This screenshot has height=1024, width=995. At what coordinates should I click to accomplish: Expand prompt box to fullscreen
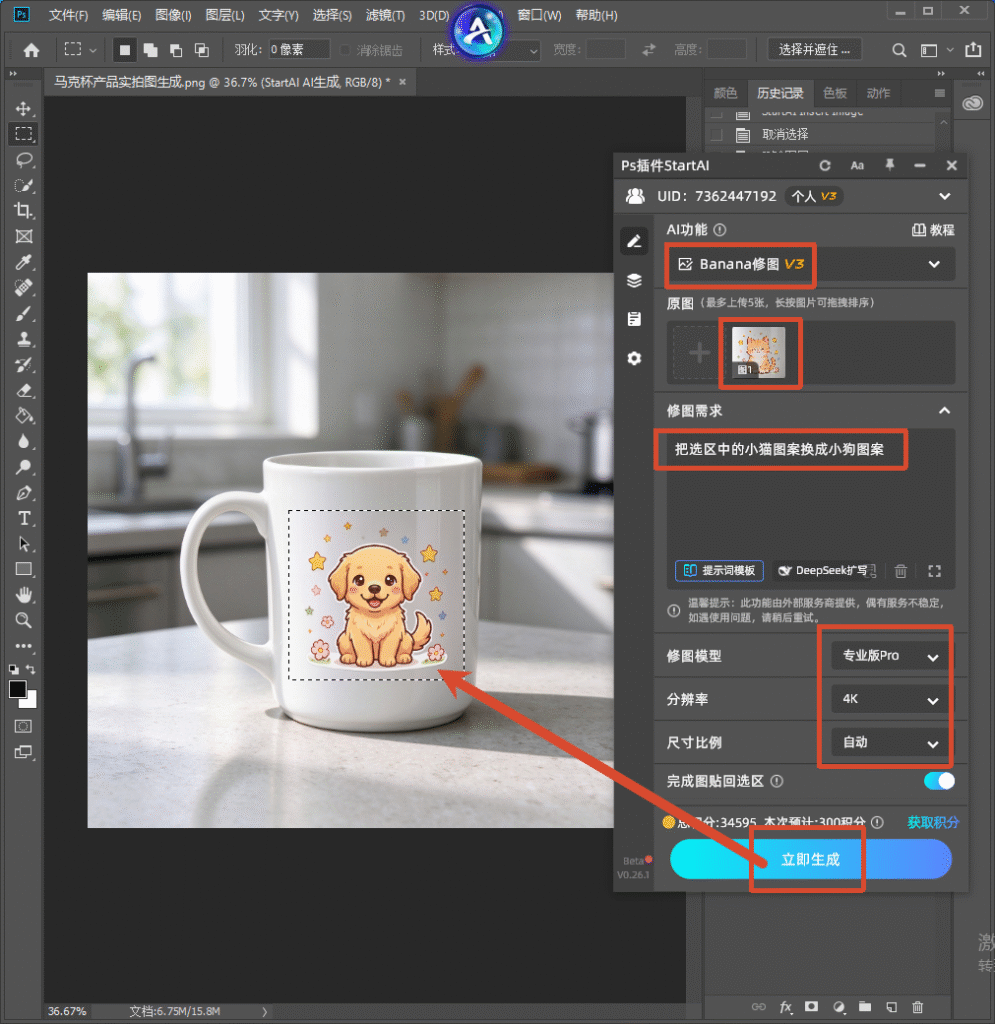click(935, 571)
